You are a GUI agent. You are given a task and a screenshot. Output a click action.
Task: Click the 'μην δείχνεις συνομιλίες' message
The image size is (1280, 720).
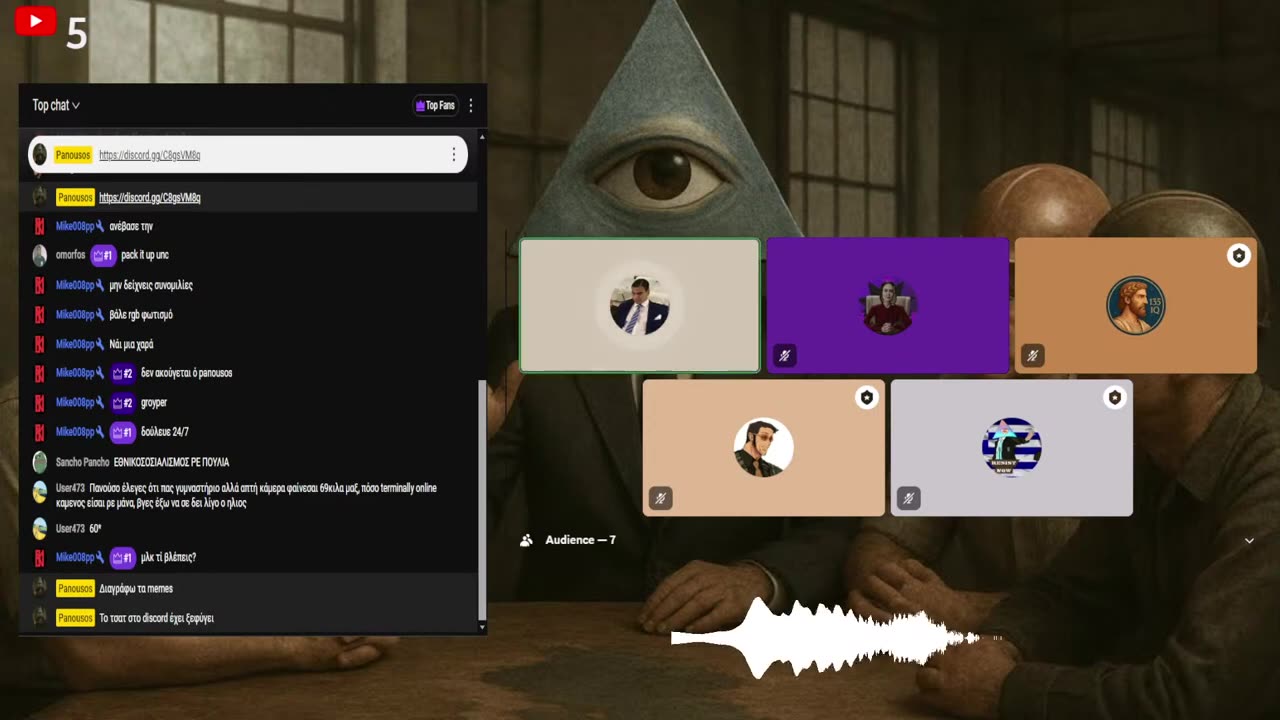click(151, 285)
